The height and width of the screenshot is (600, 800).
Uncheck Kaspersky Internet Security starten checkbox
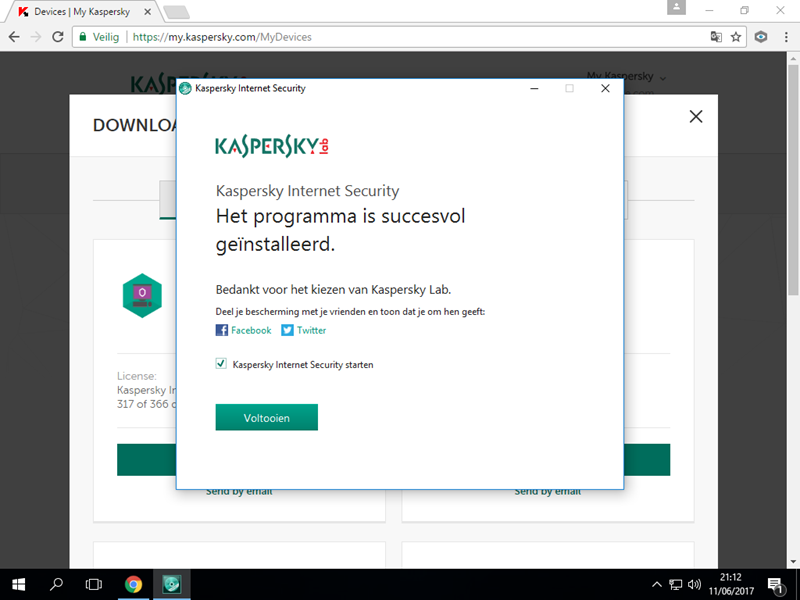[221, 365]
